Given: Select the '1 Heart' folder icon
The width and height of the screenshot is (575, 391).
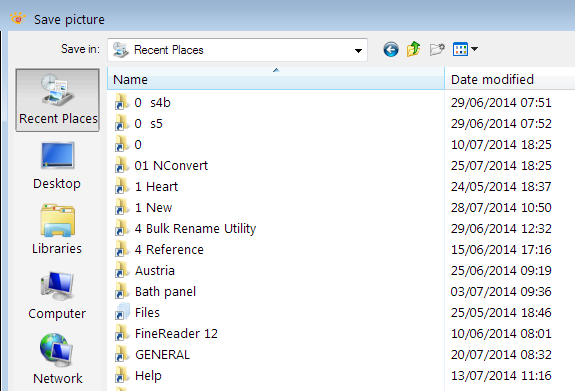Looking at the screenshot, I should pos(121,186).
